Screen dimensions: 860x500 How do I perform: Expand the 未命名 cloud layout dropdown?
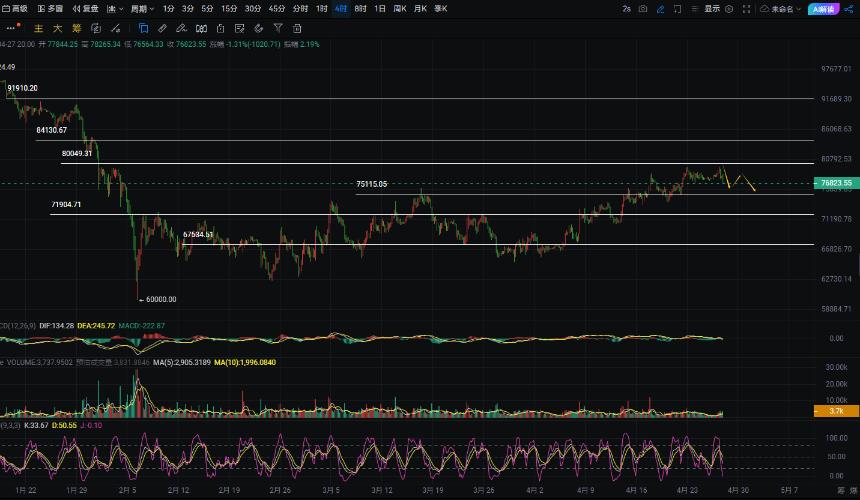[780, 9]
